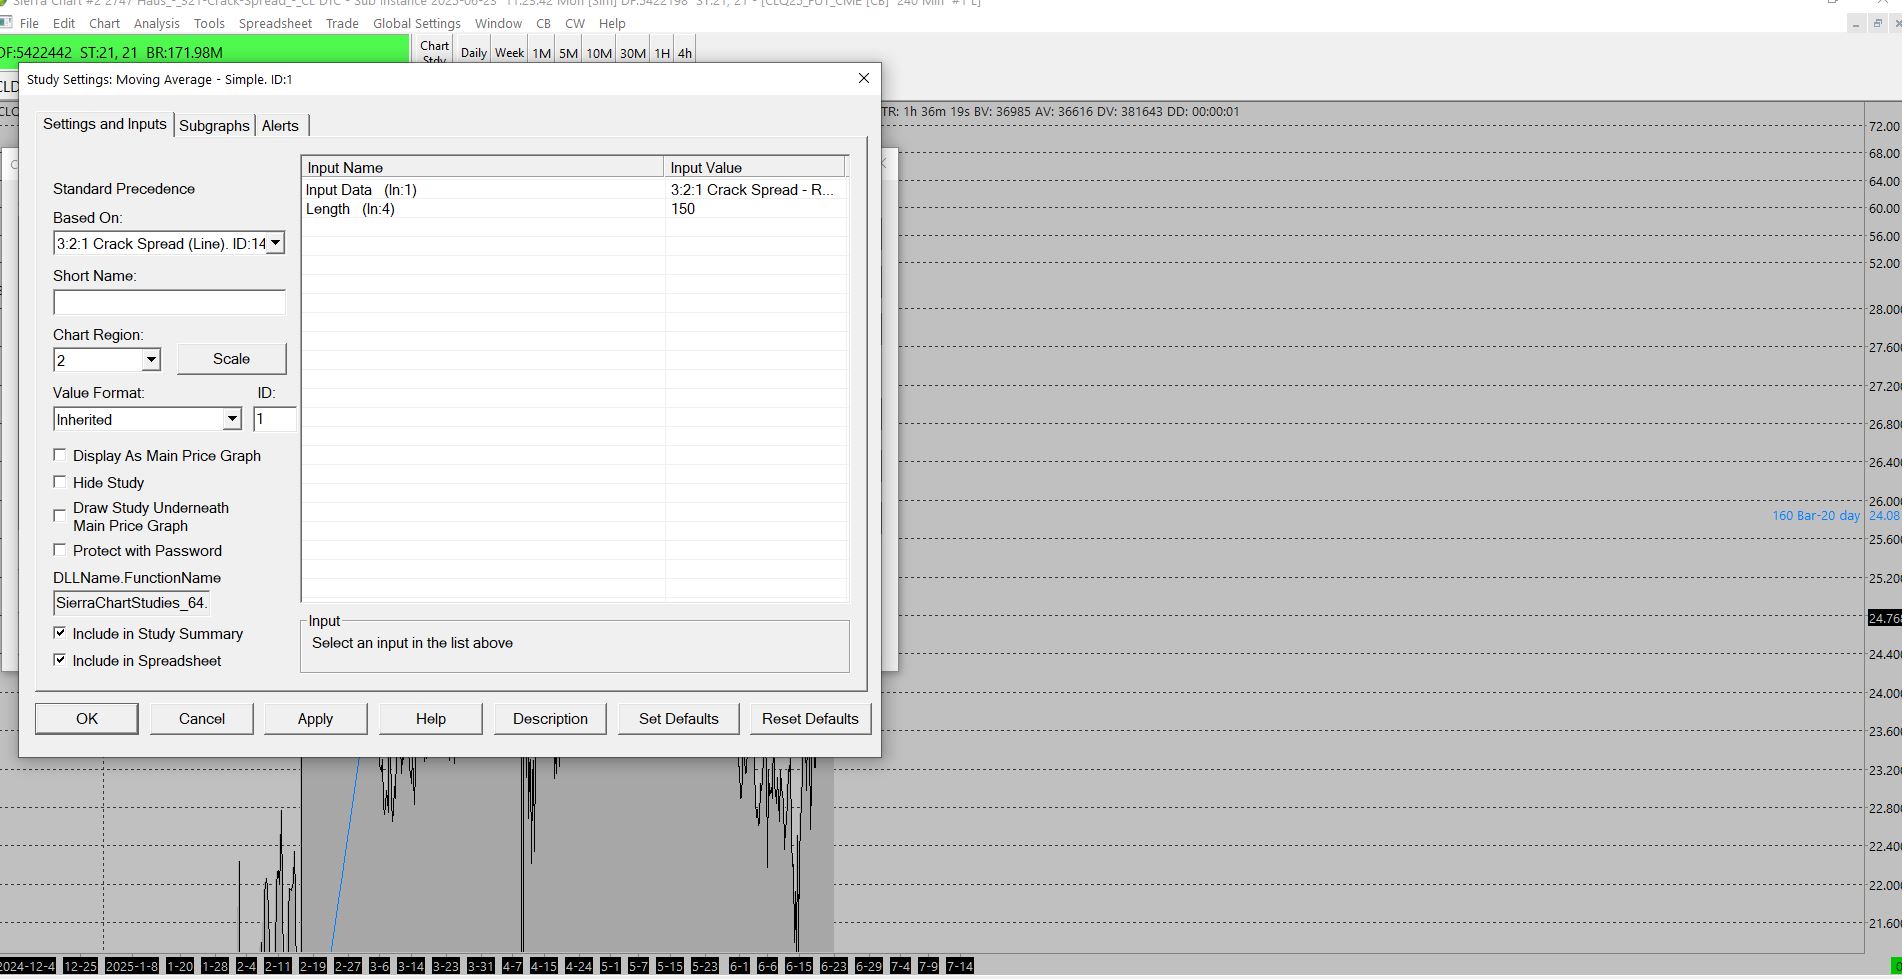This screenshot has height=979, width=1902.
Task: Toggle Draw Study Underneath Main Price Graph
Action: (60, 516)
